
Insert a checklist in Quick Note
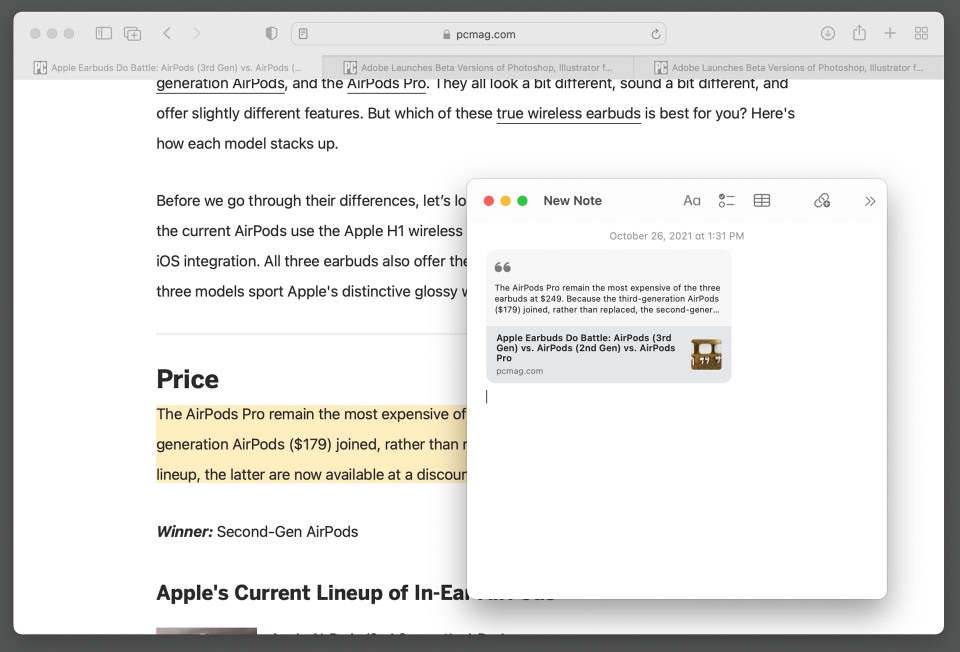click(x=727, y=201)
